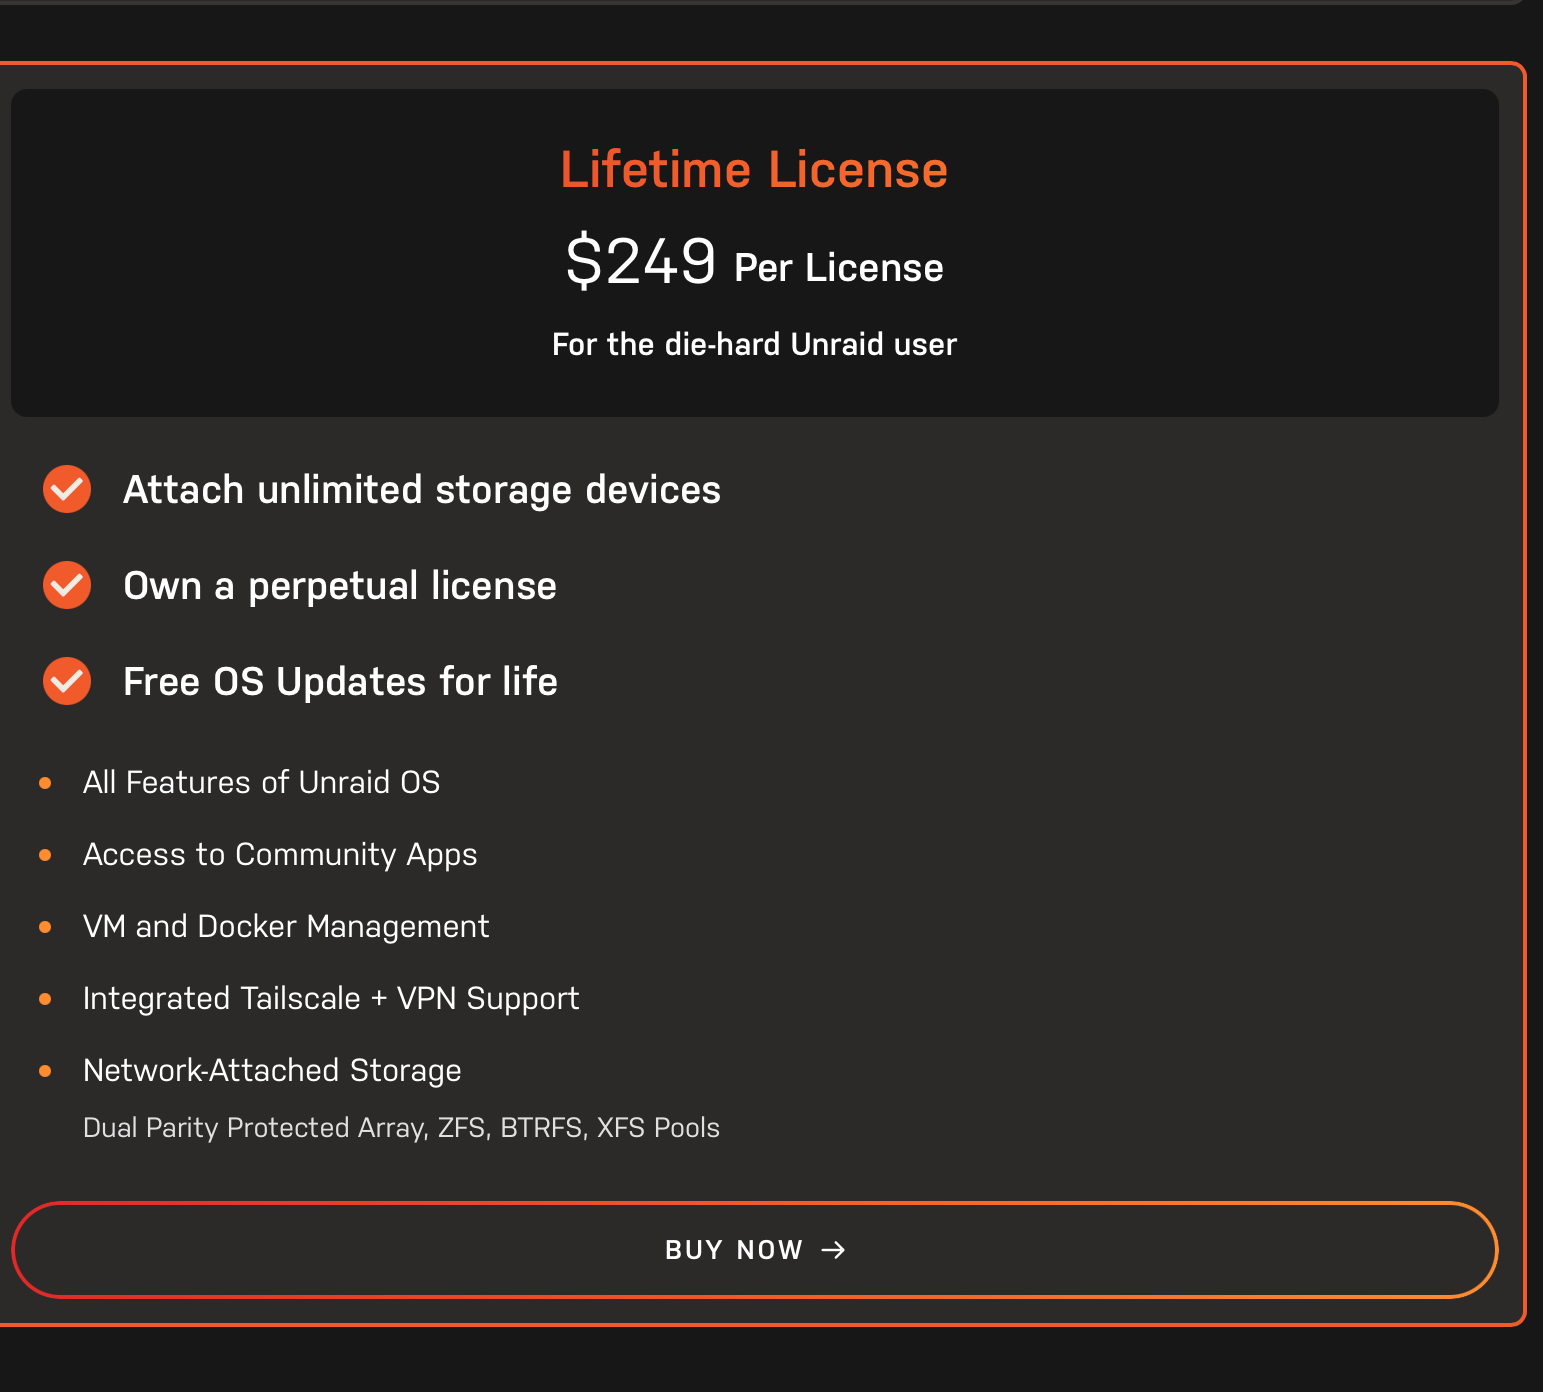Click the Per License label
This screenshot has width=1543, height=1392.
[x=839, y=268]
